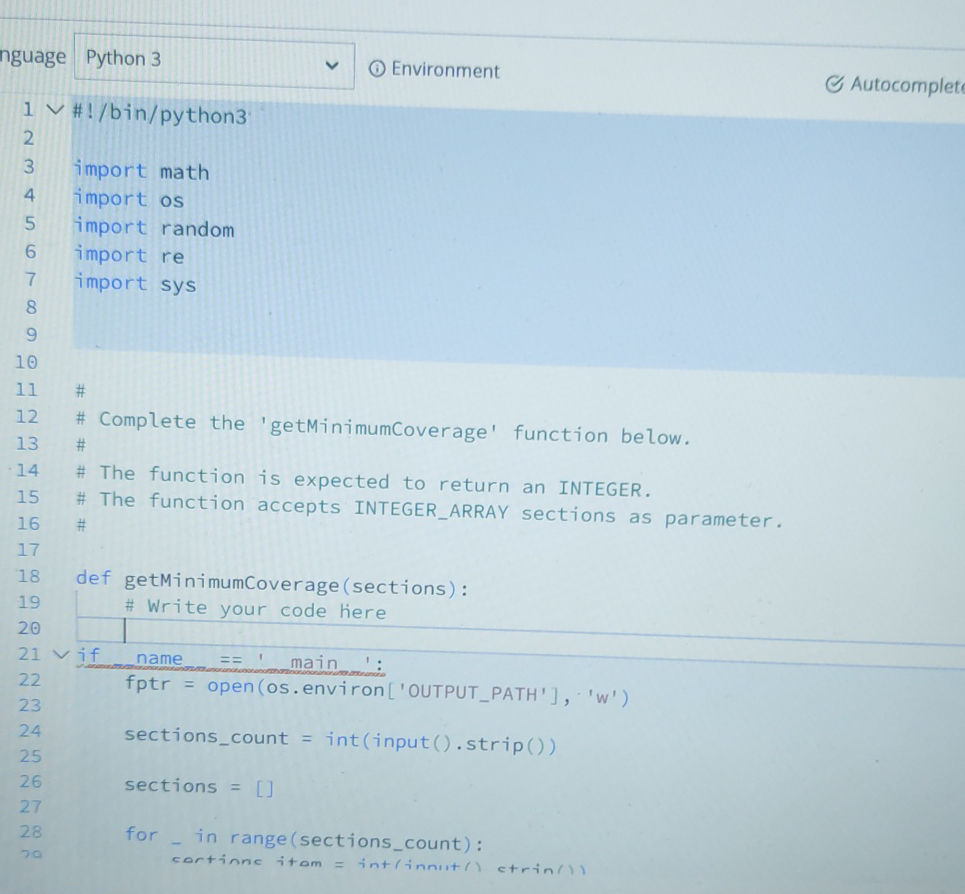Click the code-fold chevron beside line 21
The width and height of the screenshot is (965, 894).
[57, 655]
